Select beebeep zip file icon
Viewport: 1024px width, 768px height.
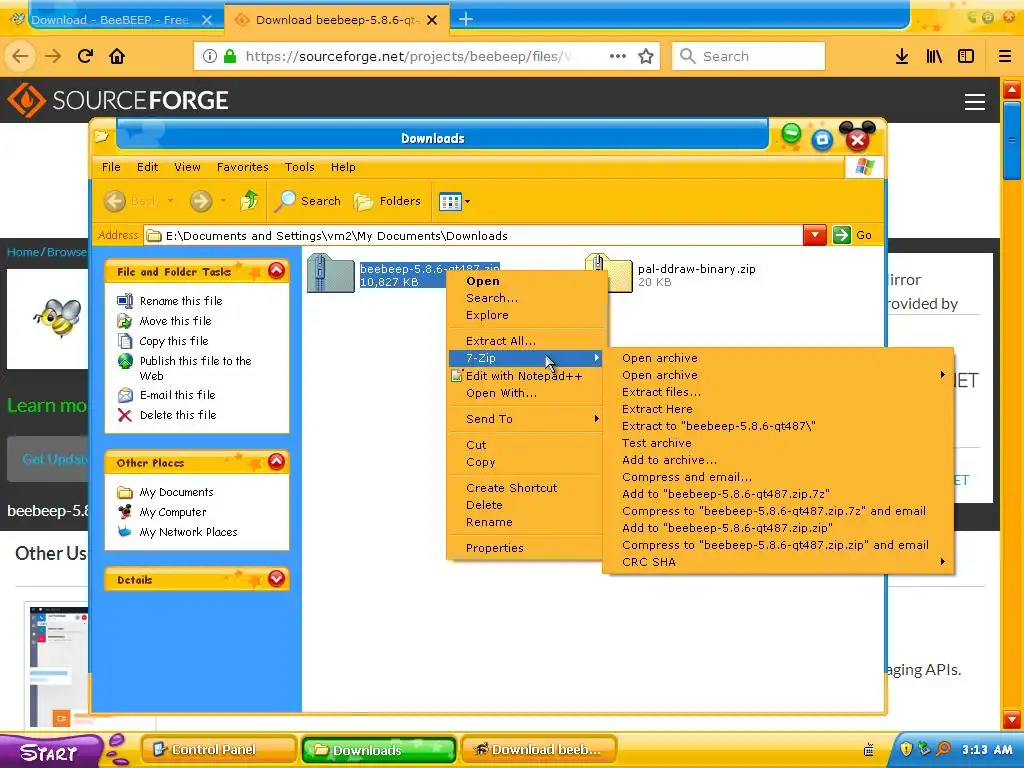point(330,273)
